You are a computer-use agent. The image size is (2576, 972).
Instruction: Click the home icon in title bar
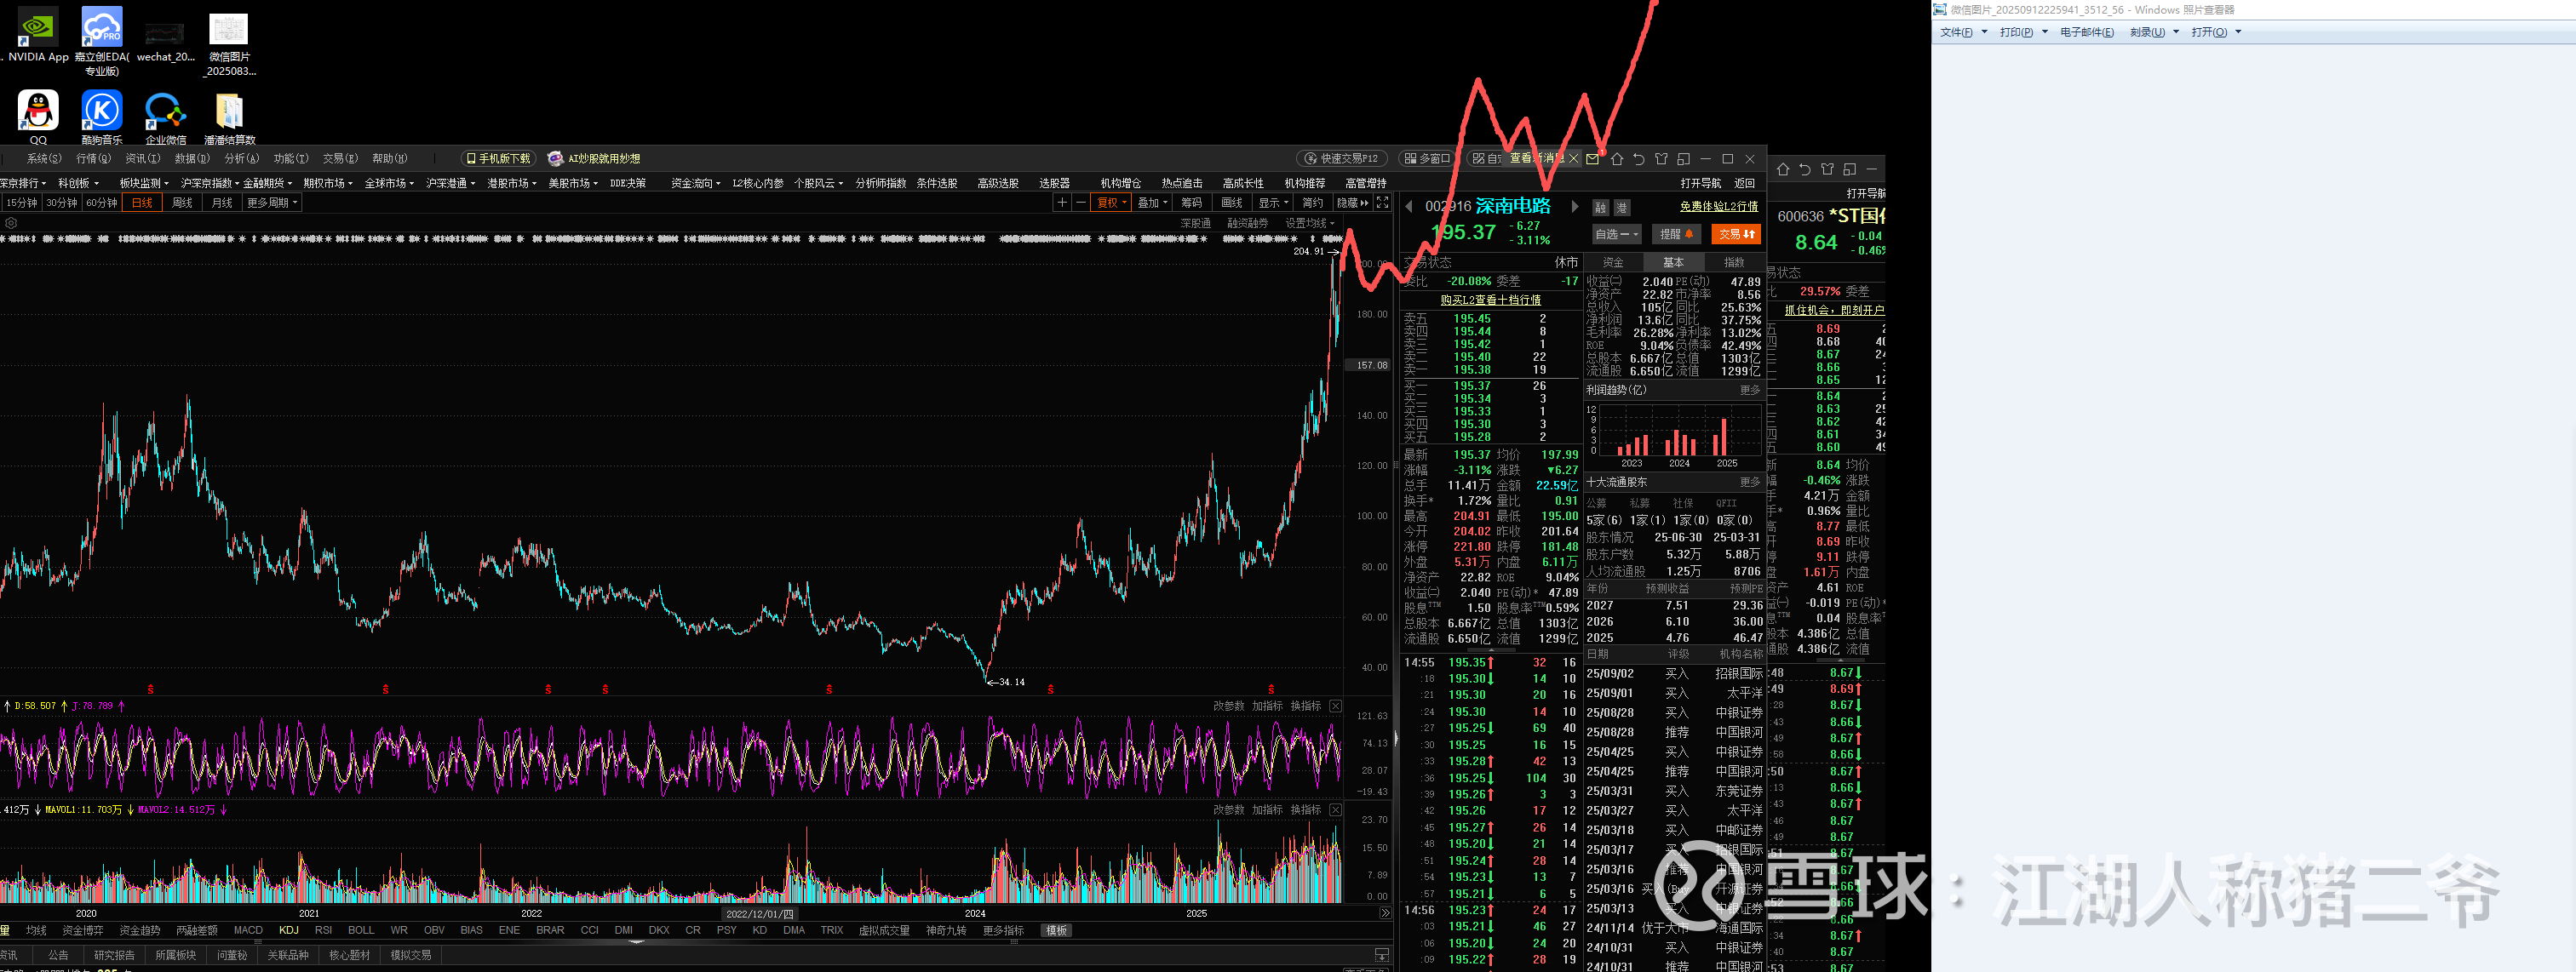1616,159
